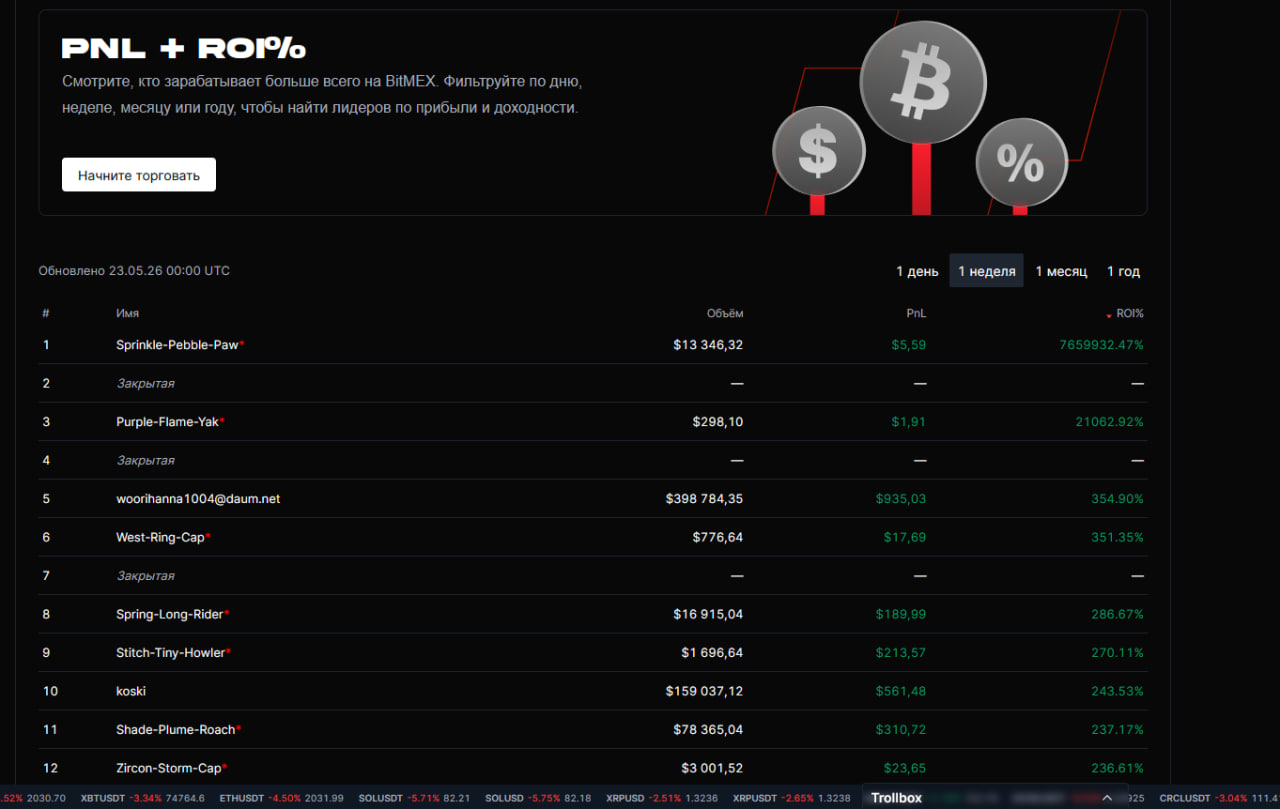Image resolution: width=1280 pixels, height=809 pixels.
Task: Click the percent coin icon
Action: (1021, 163)
